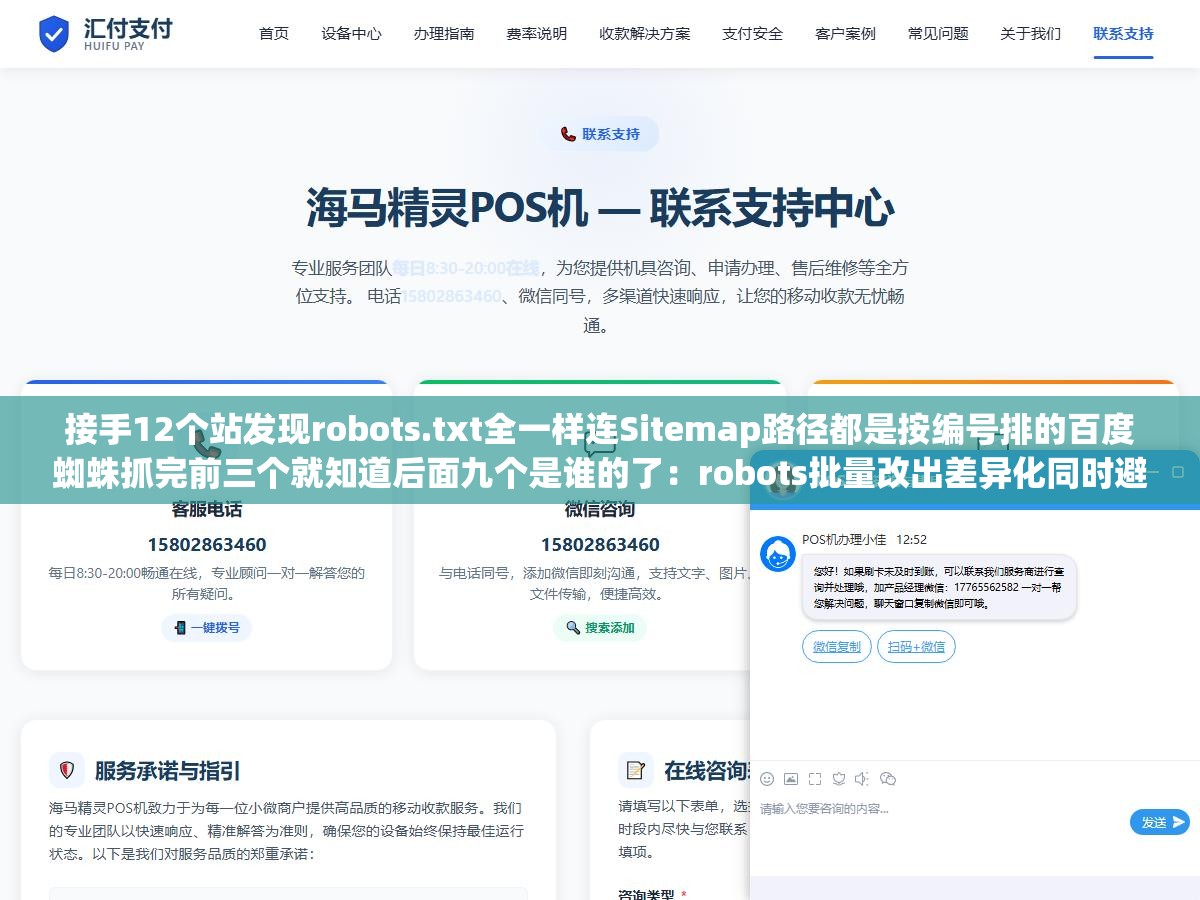The image size is (1200, 900).
Task: Go to 办理指南 in the top navigation
Action: pos(444,34)
